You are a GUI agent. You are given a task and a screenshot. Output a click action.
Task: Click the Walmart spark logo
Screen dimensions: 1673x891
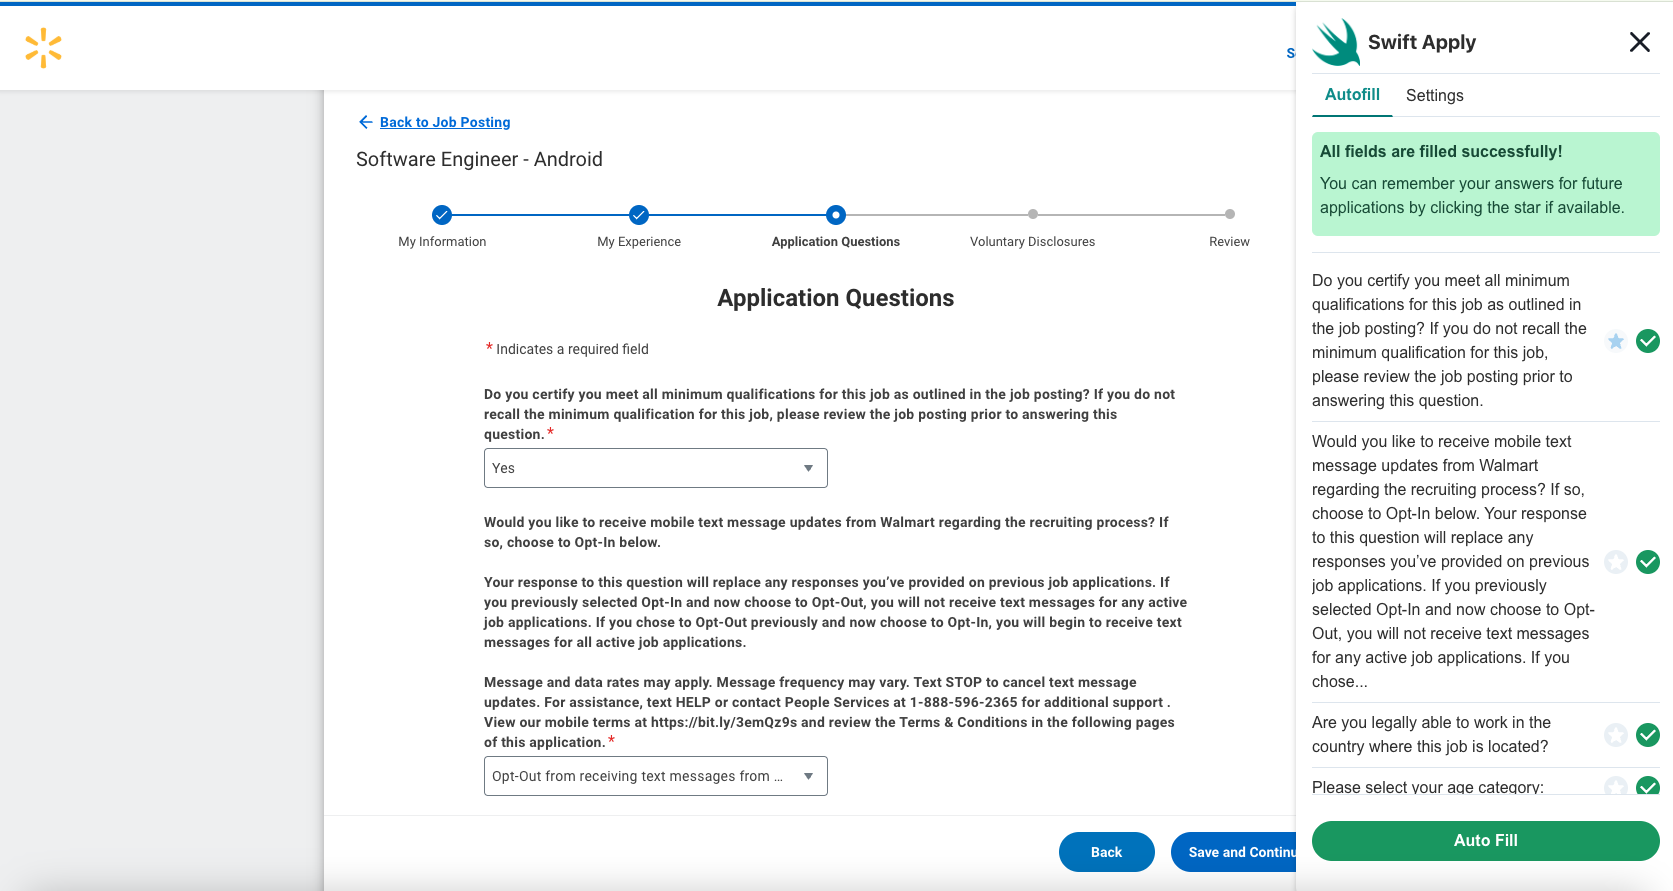[x=43, y=48]
